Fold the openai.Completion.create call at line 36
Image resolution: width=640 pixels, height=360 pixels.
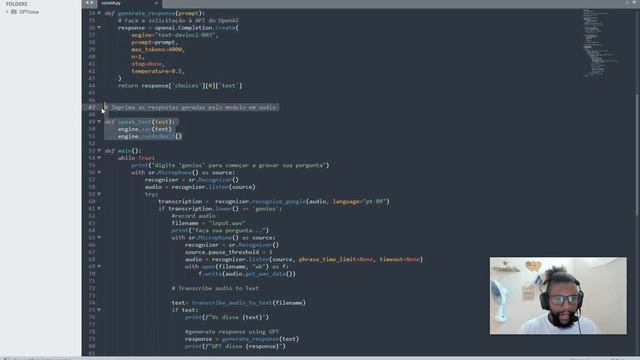(99, 28)
